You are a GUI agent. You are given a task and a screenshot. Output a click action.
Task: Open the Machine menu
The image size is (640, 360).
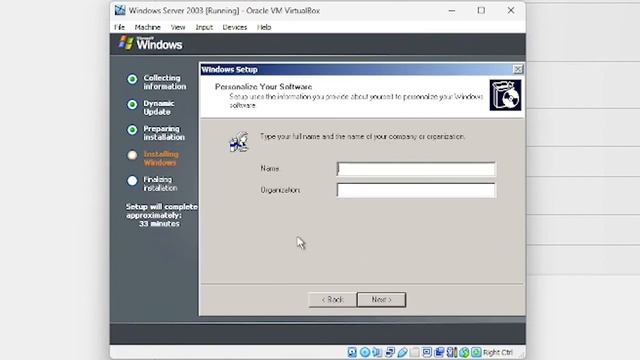tap(147, 27)
